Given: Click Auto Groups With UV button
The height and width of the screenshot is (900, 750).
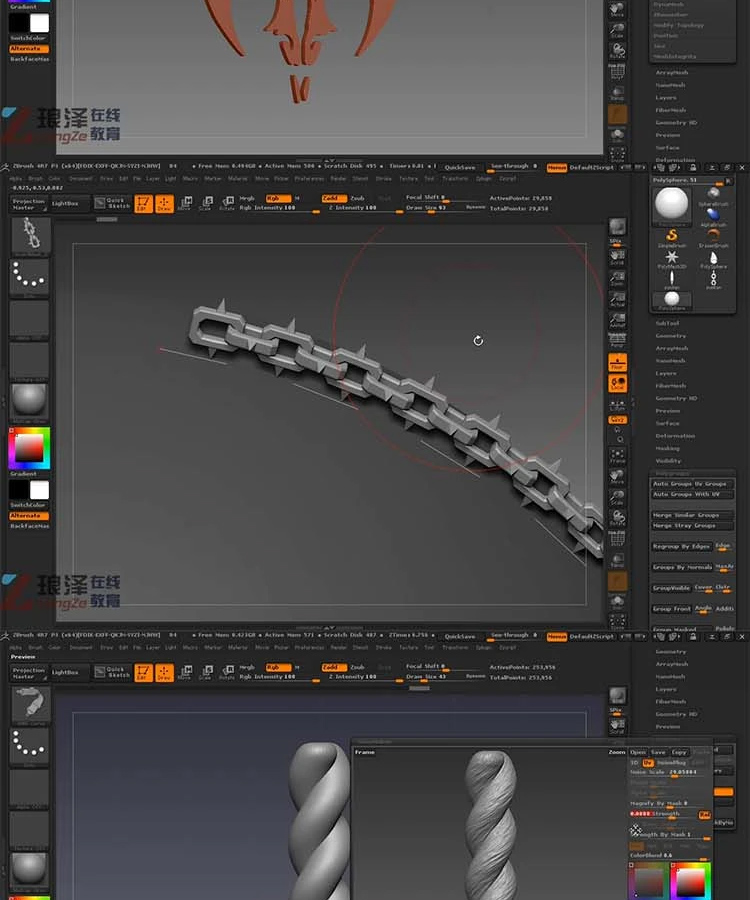Looking at the screenshot, I should 692,494.
